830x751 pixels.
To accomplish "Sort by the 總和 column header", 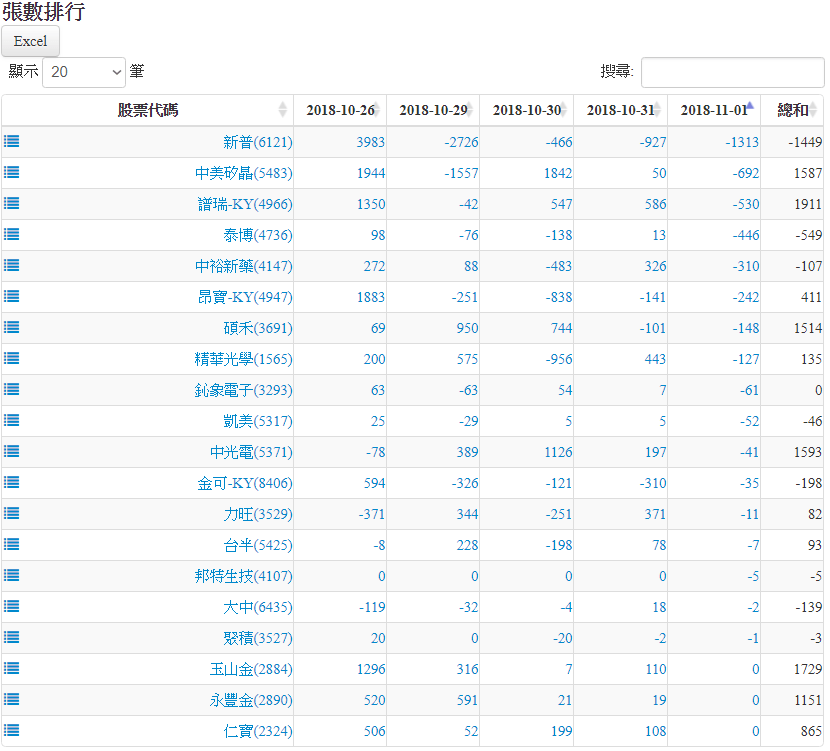I will pyautogui.click(x=793, y=110).
